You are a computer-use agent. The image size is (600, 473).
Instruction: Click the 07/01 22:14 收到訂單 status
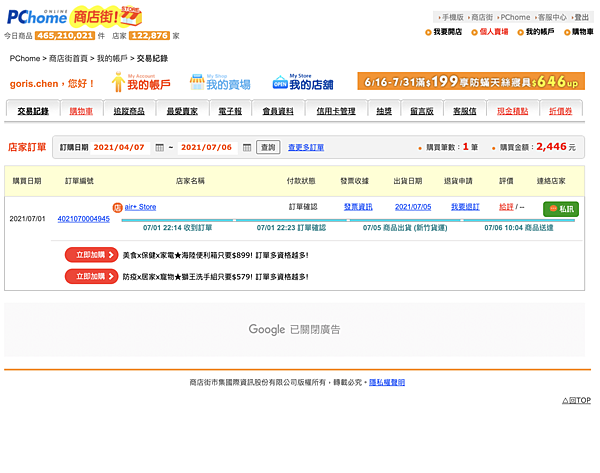178,228
